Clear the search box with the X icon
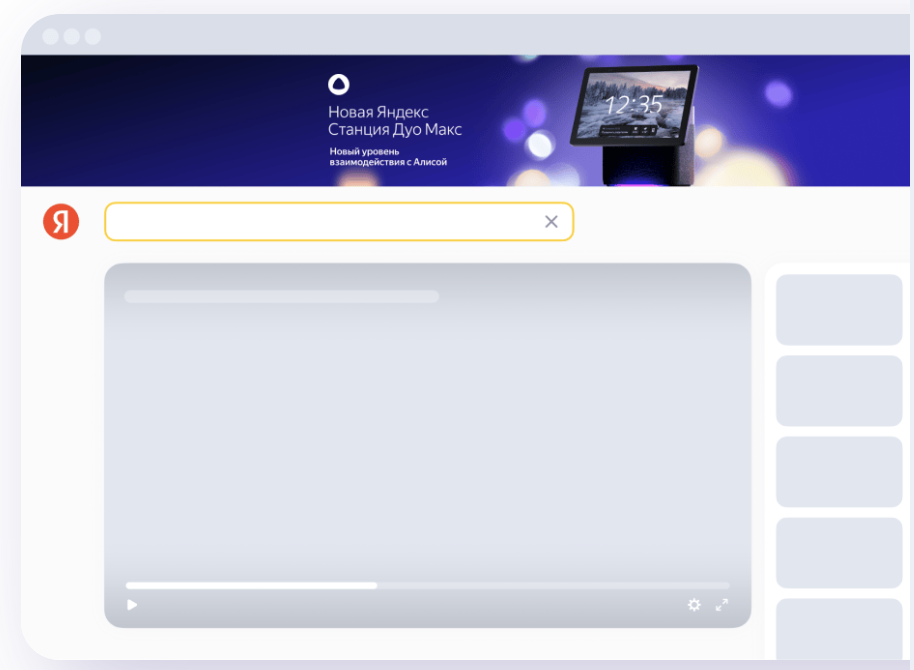Viewport: 914px width, 670px height. coord(551,222)
